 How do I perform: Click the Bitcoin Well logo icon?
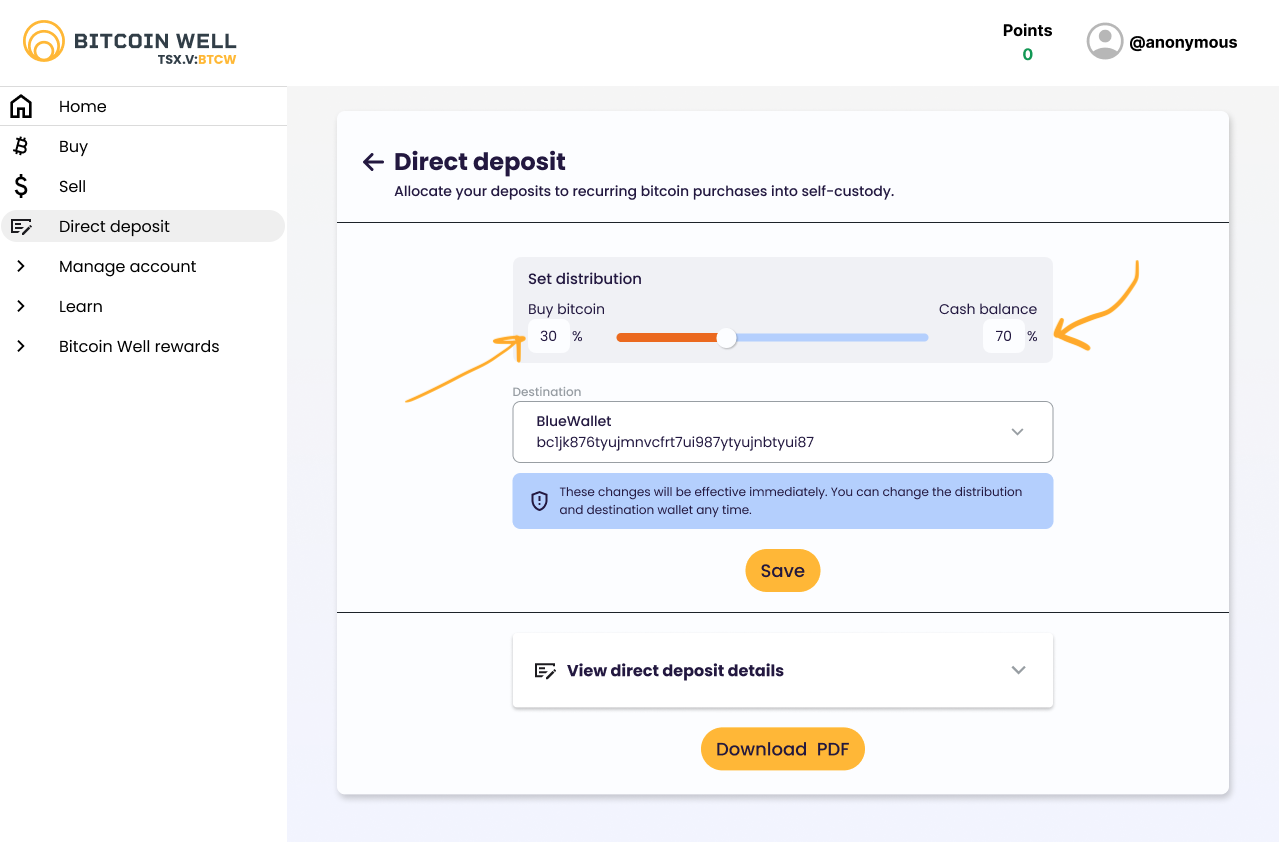(x=44, y=41)
